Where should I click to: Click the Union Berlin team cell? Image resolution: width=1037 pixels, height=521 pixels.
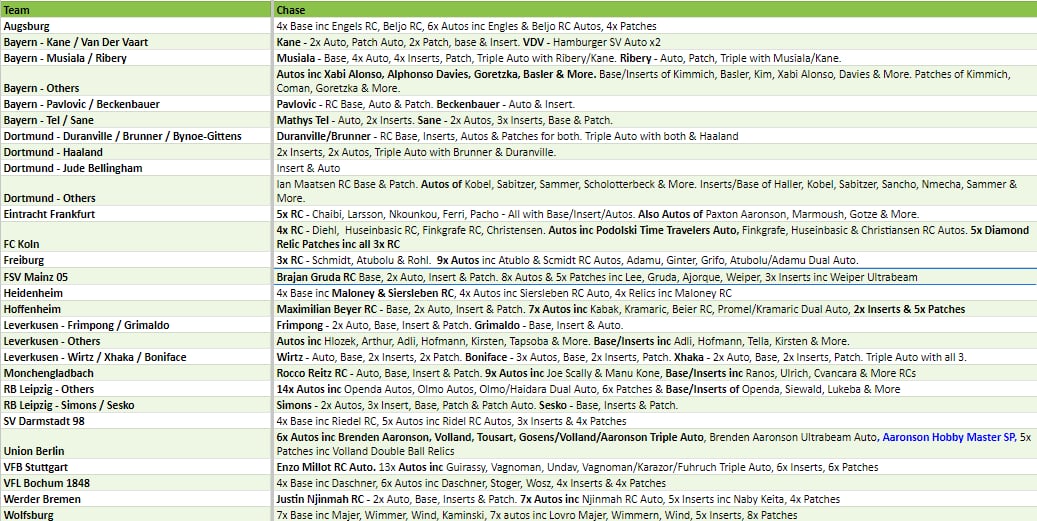136,451
